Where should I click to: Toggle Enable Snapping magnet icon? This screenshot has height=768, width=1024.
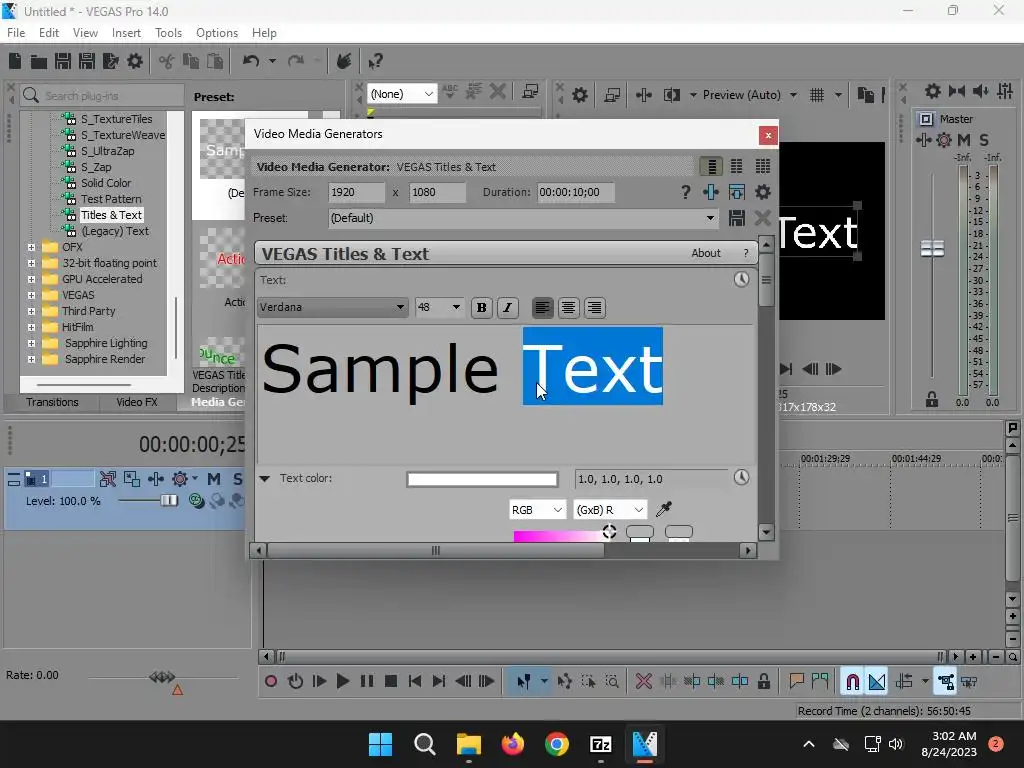852,682
